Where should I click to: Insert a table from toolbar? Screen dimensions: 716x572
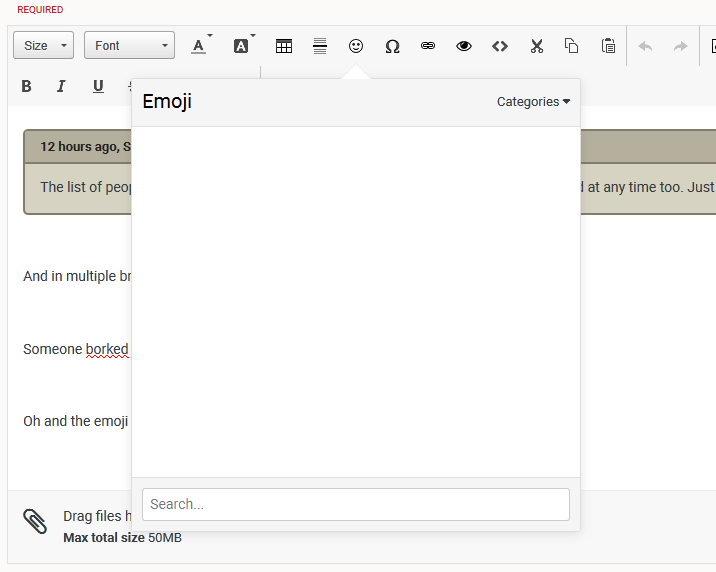tap(284, 46)
